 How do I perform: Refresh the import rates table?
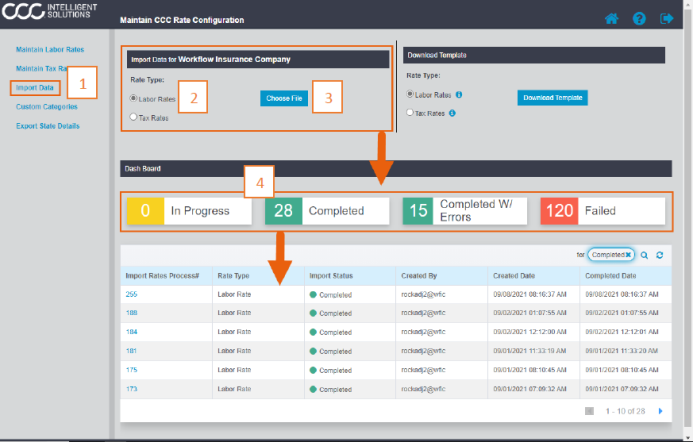pyautogui.click(x=660, y=256)
